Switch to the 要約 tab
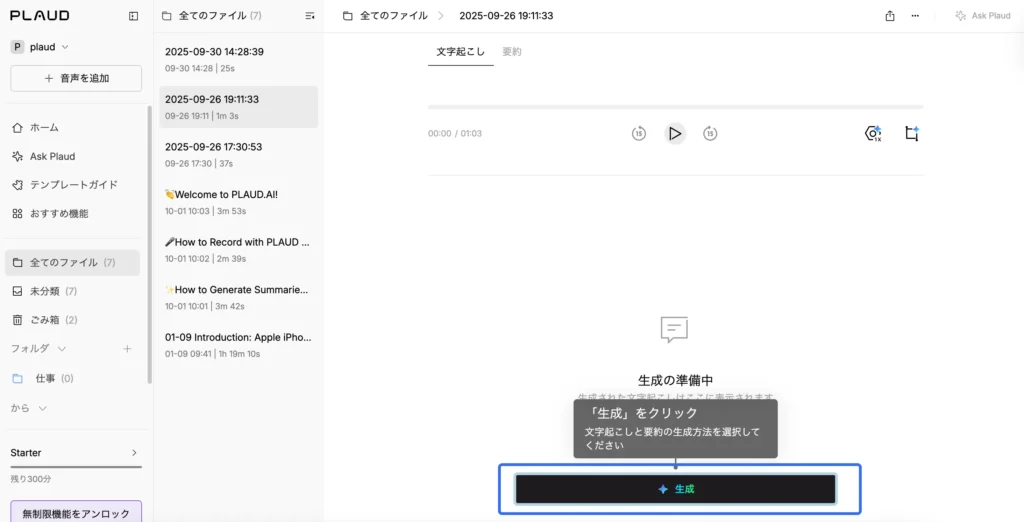The height and width of the screenshot is (522, 1024). (x=511, y=51)
